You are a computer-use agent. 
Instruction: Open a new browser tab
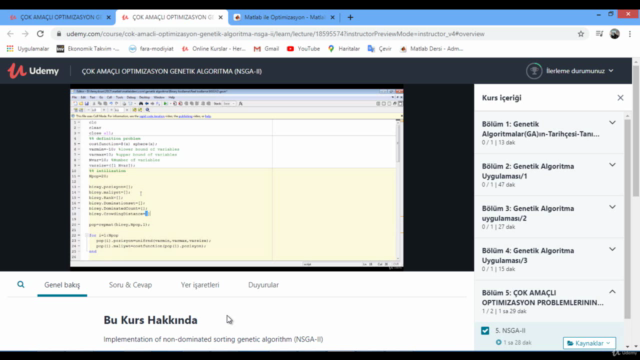[350, 17]
